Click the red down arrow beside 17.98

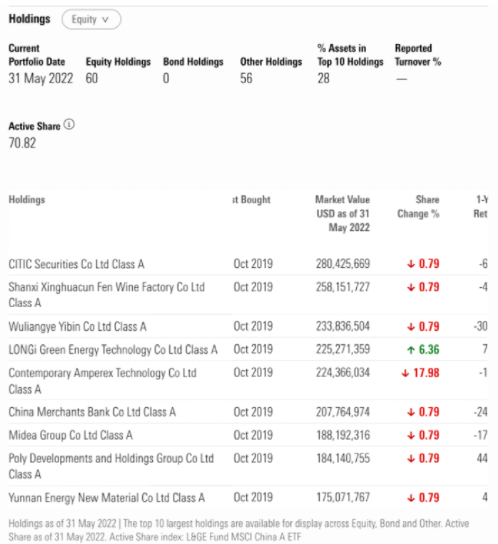point(405,373)
